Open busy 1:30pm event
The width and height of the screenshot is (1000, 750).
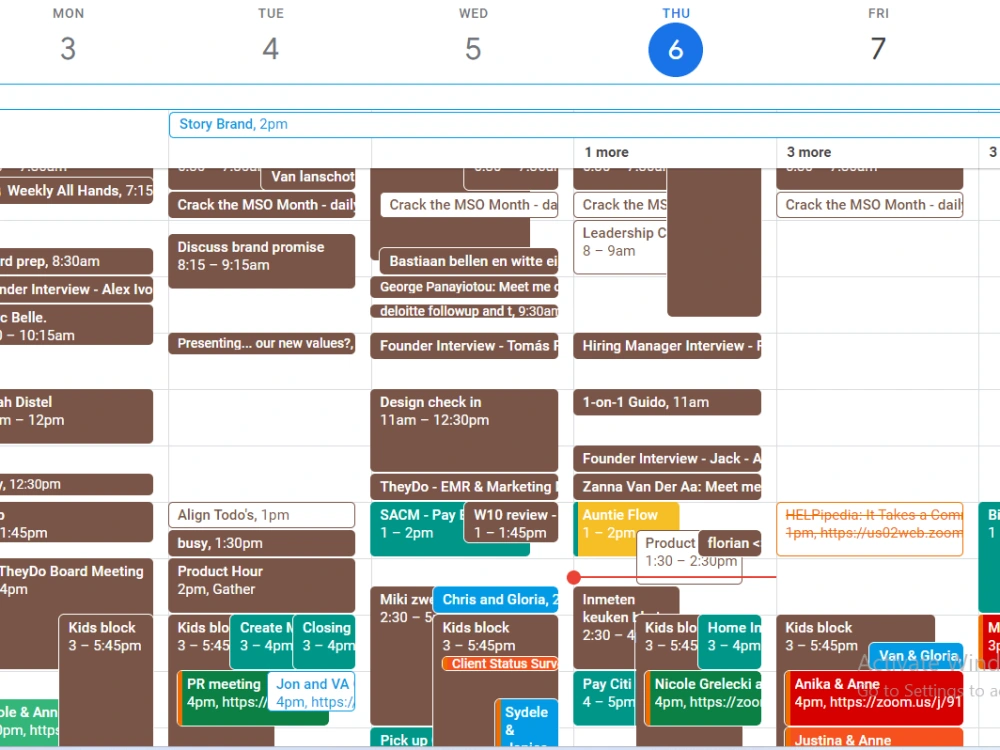pos(261,543)
